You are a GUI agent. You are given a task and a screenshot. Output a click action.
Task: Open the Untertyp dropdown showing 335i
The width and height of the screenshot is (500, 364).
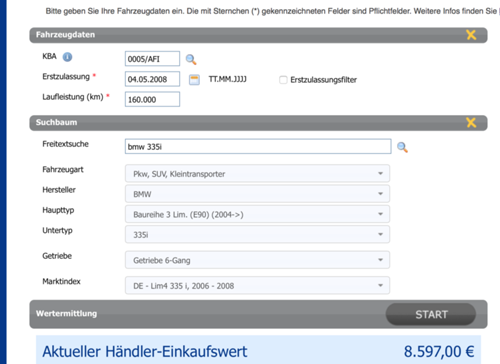tap(257, 234)
